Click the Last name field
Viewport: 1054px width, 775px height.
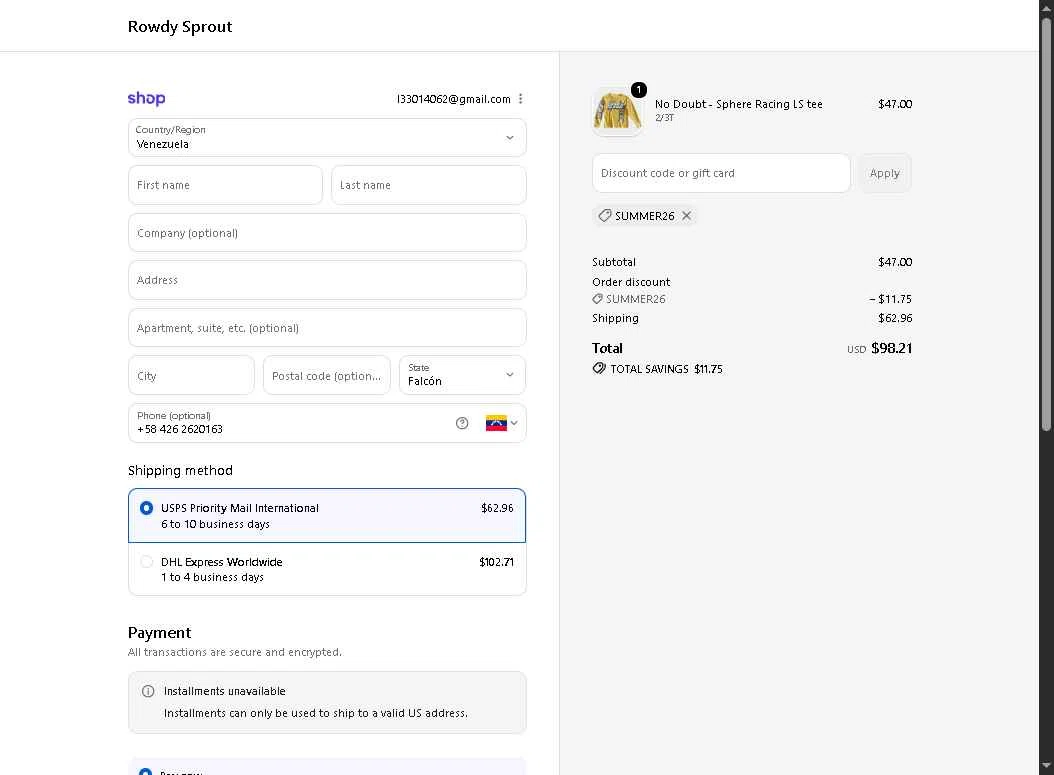pos(428,186)
